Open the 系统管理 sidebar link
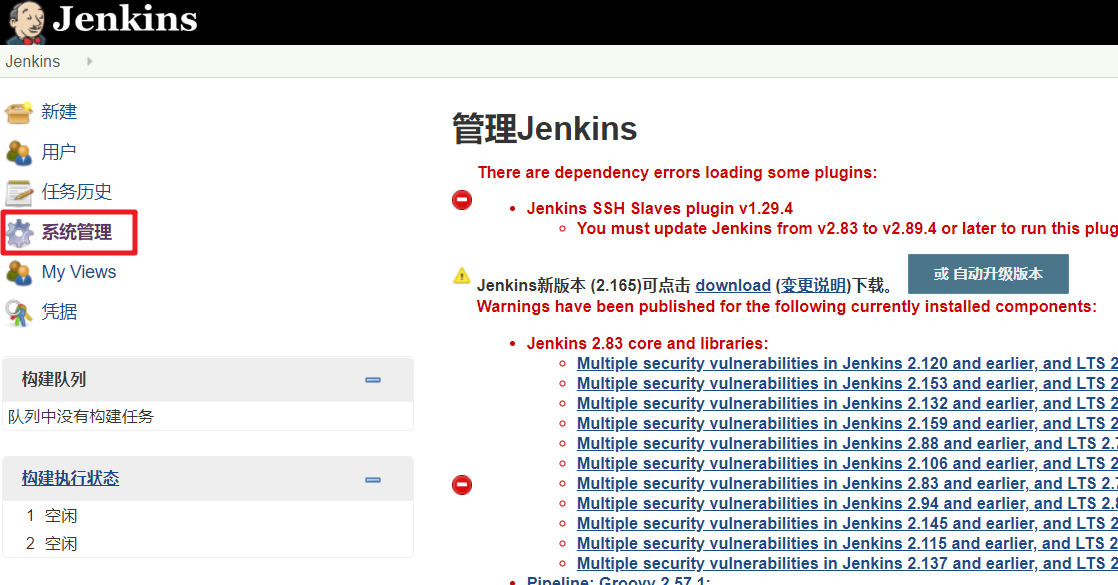 point(77,232)
